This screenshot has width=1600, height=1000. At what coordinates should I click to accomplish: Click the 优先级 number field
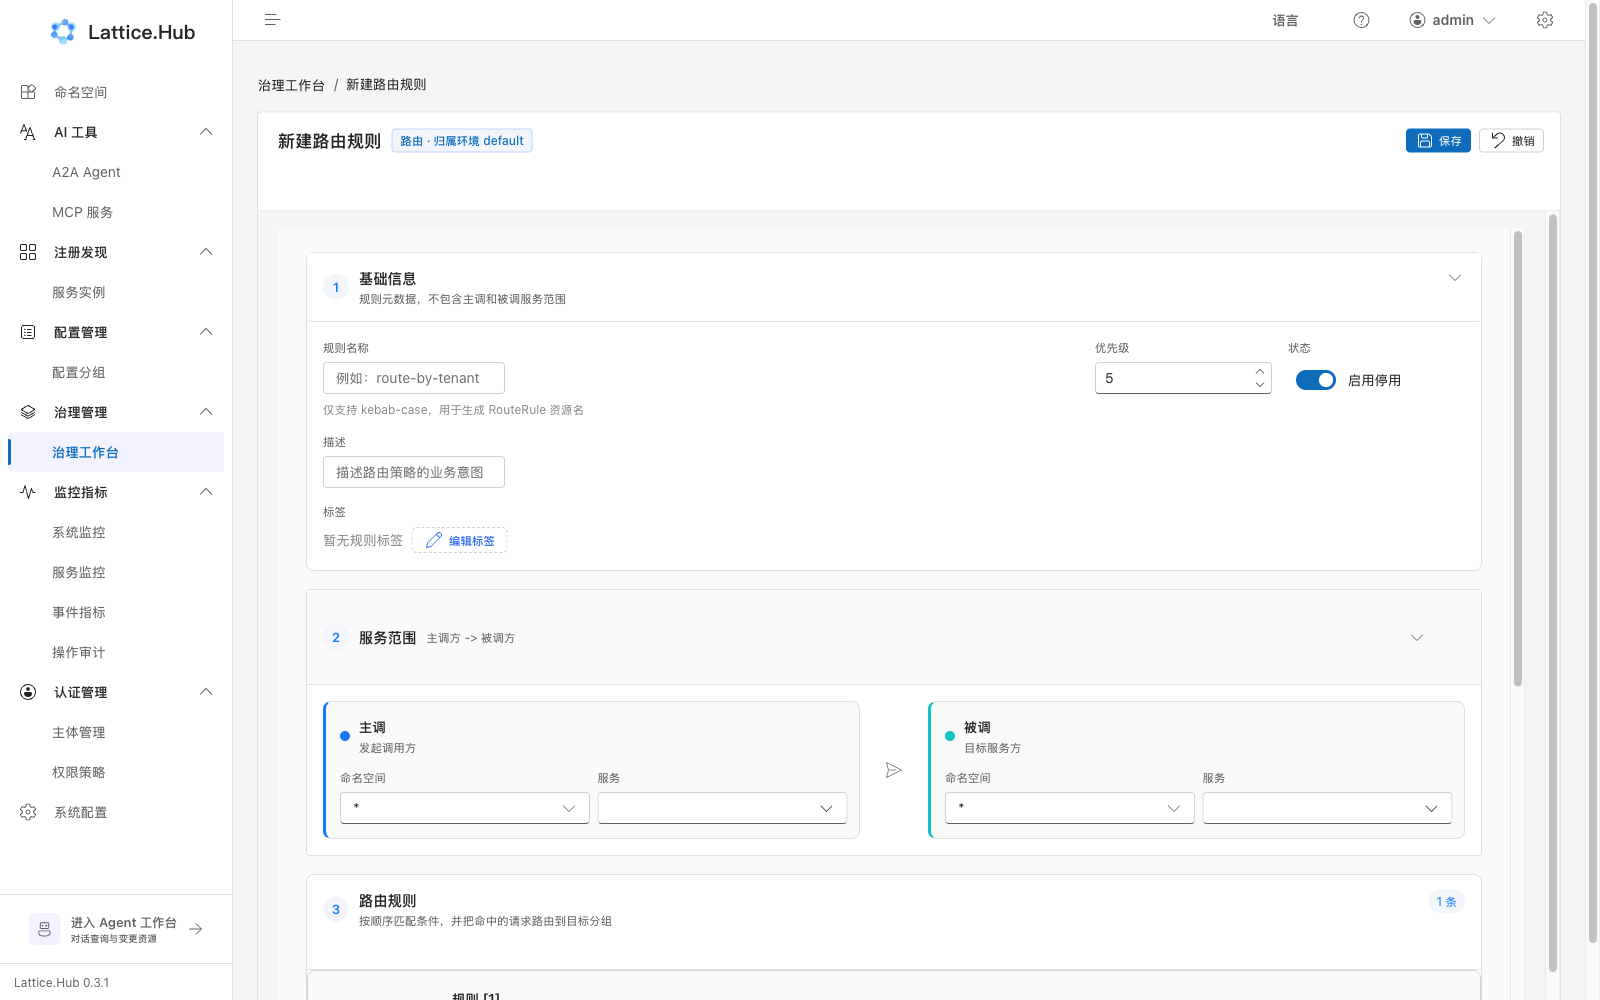[1183, 378]
